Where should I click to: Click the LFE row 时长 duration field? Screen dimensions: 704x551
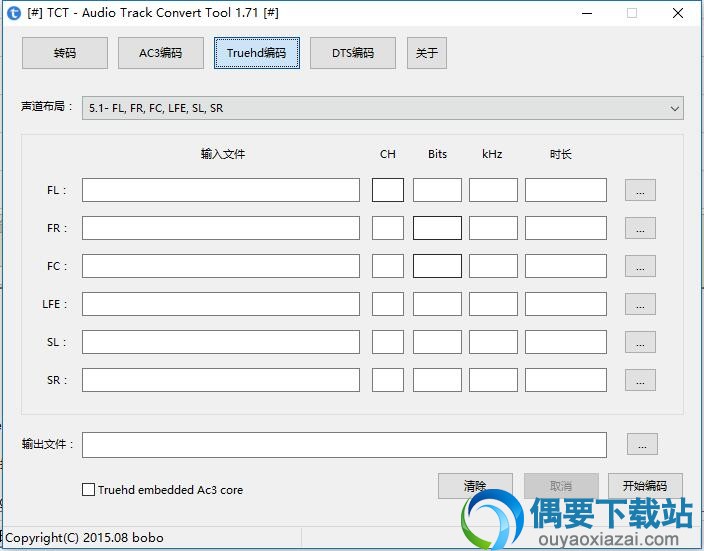click(566, 304)
